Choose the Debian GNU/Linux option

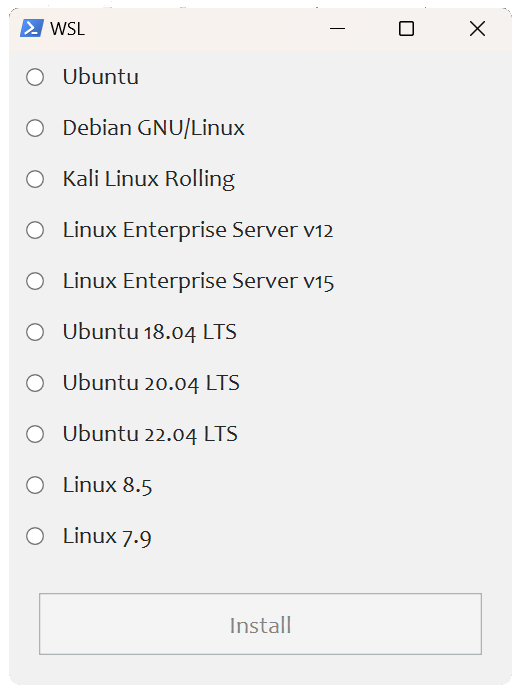pyautogui.click(x=35, y=128)
